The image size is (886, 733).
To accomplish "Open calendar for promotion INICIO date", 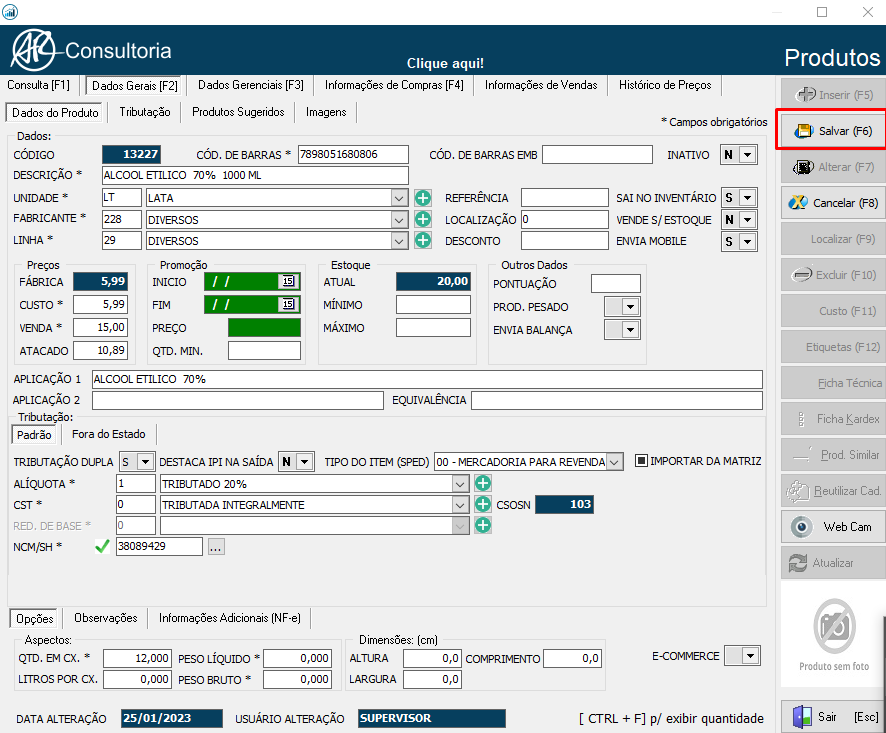I will point(288,281).
